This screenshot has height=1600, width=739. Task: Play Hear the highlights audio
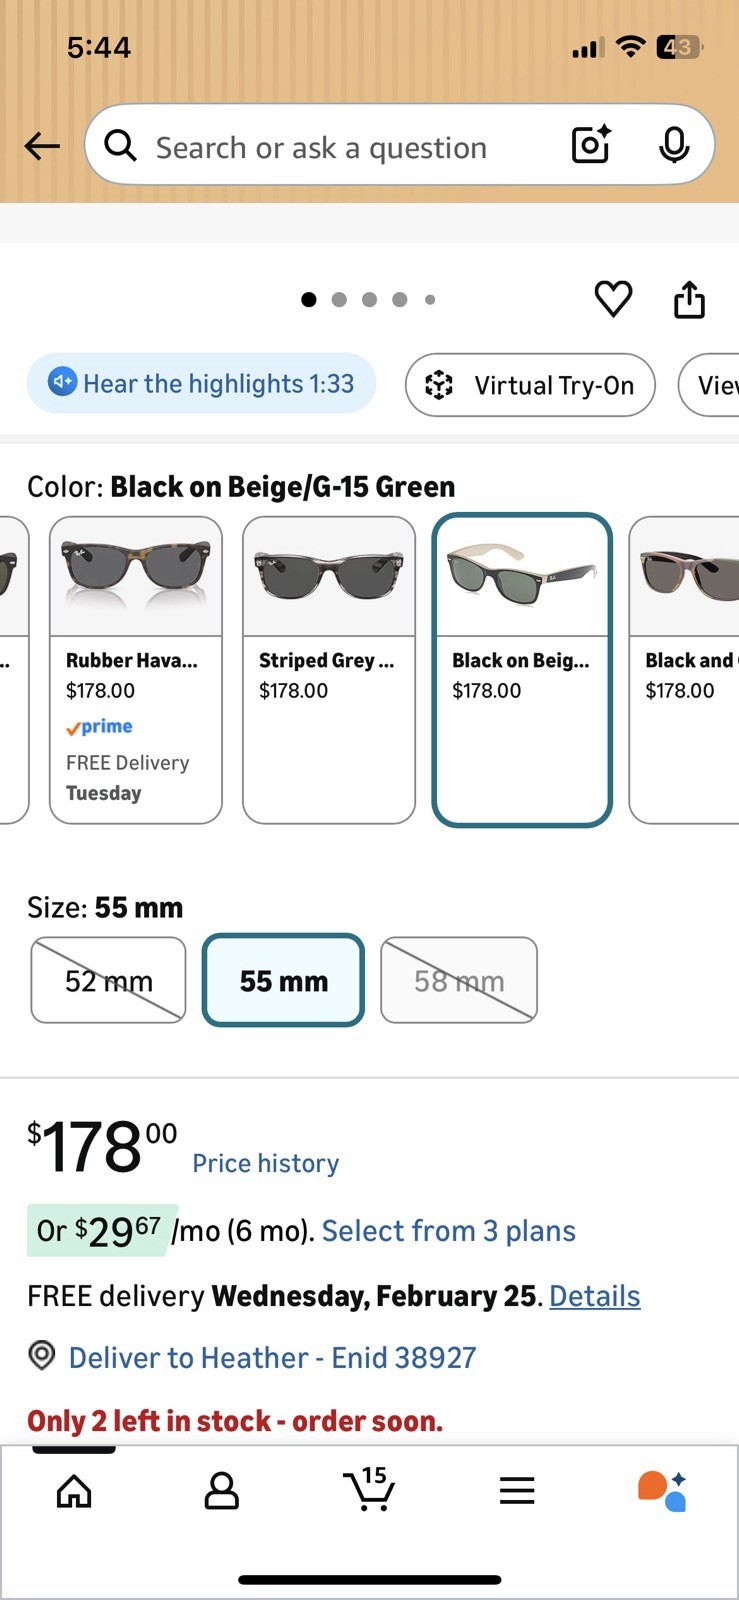[201, 384]
